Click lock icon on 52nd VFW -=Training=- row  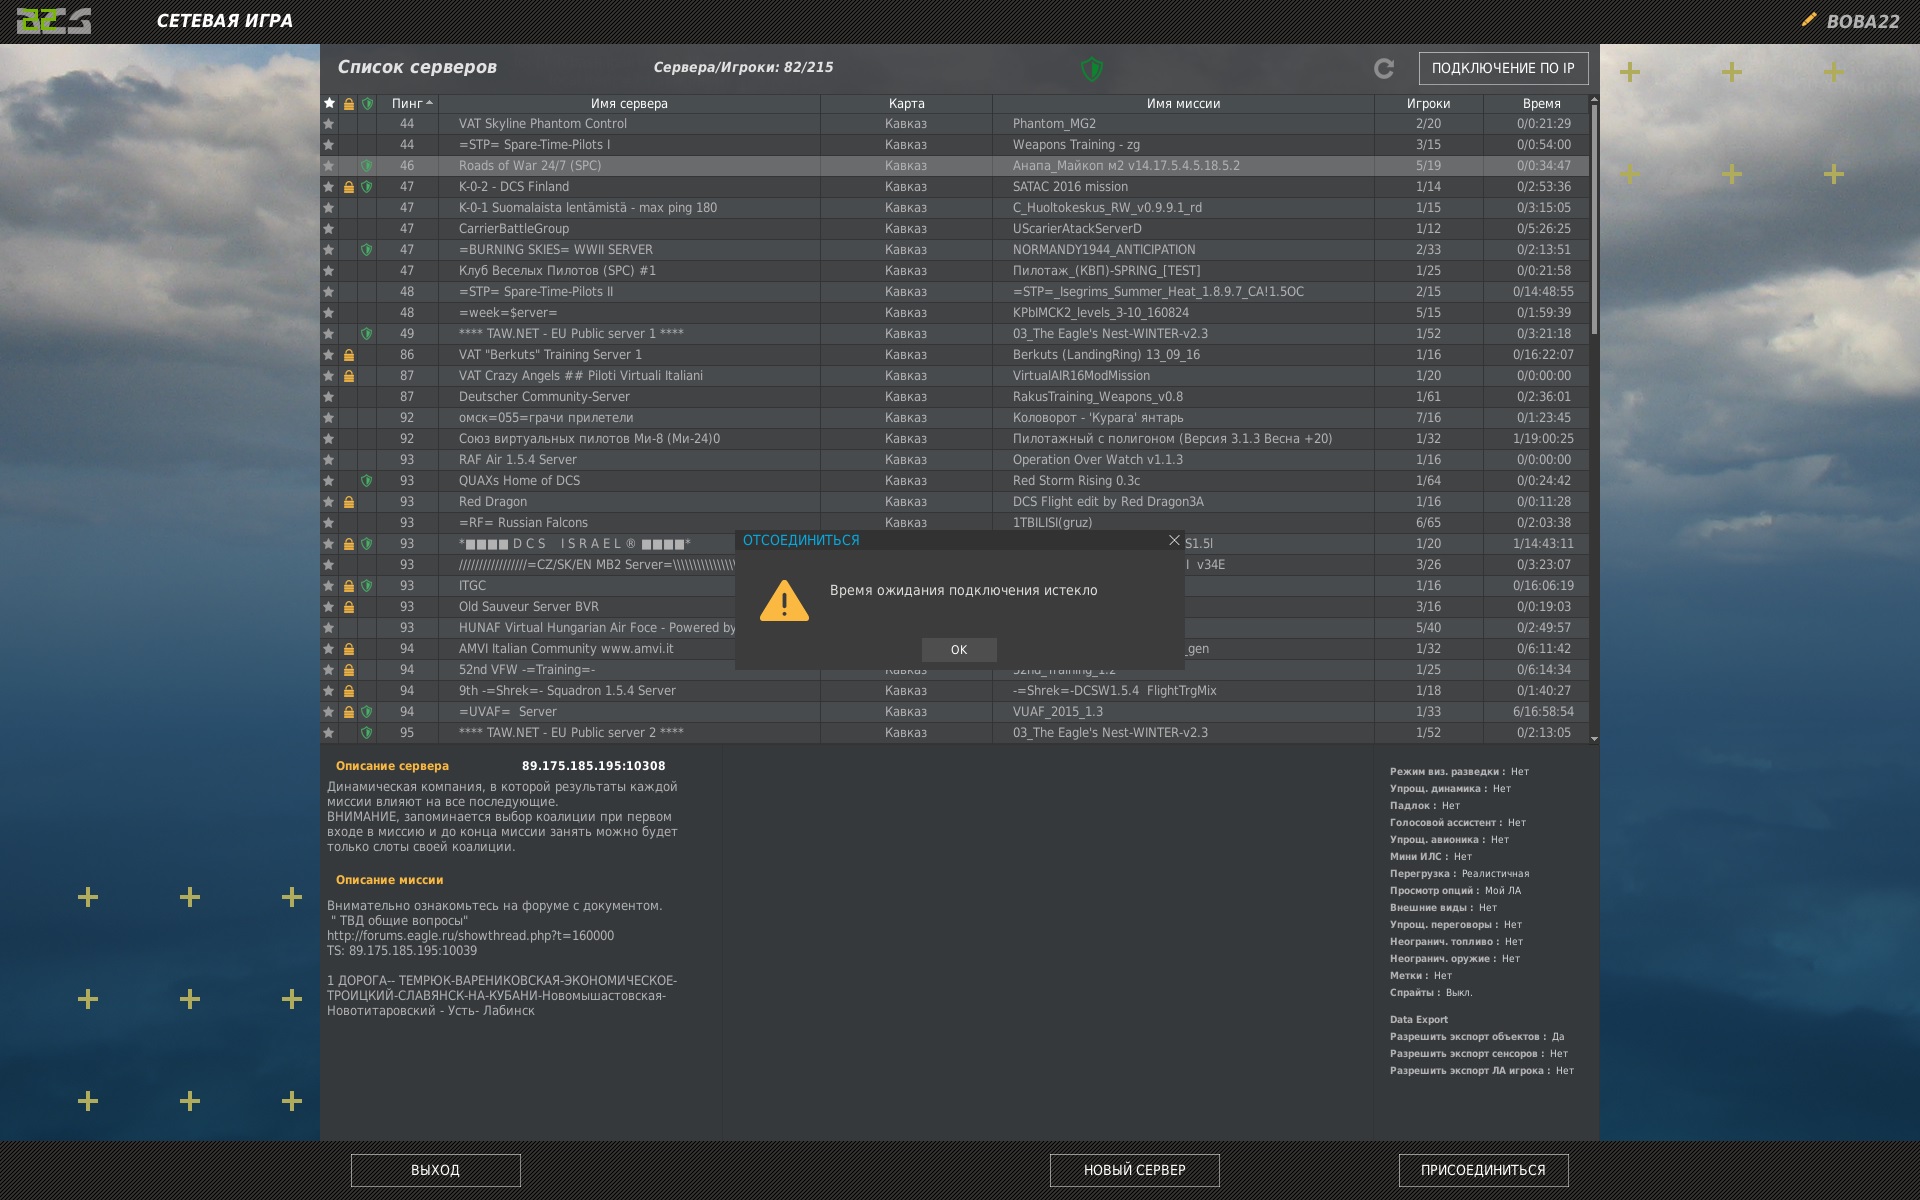pos(348,670)
